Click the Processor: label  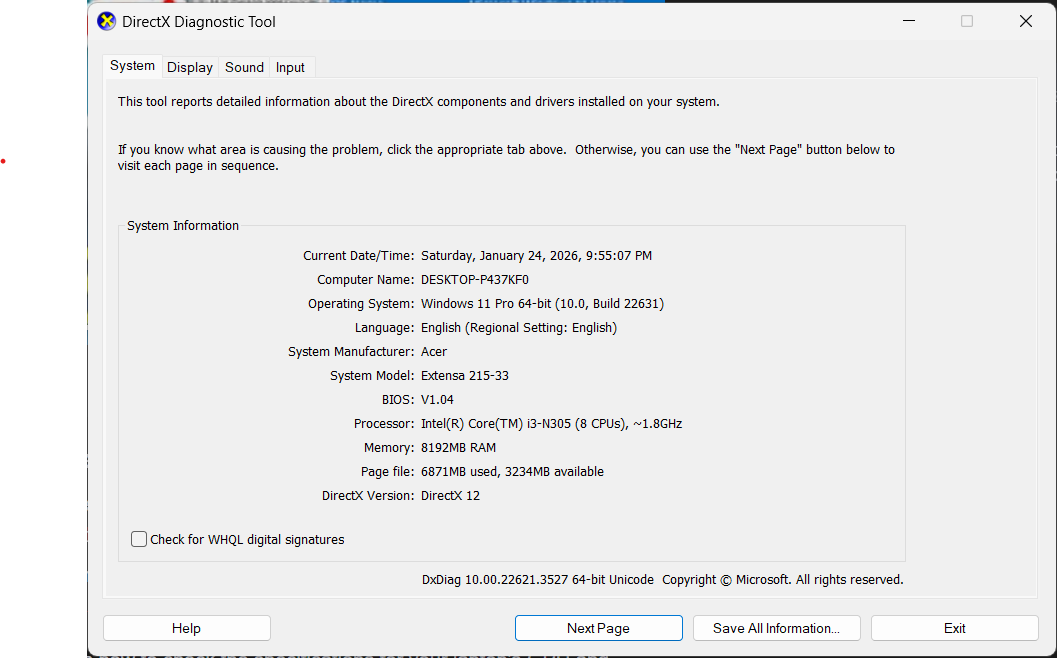coord(384,424)
